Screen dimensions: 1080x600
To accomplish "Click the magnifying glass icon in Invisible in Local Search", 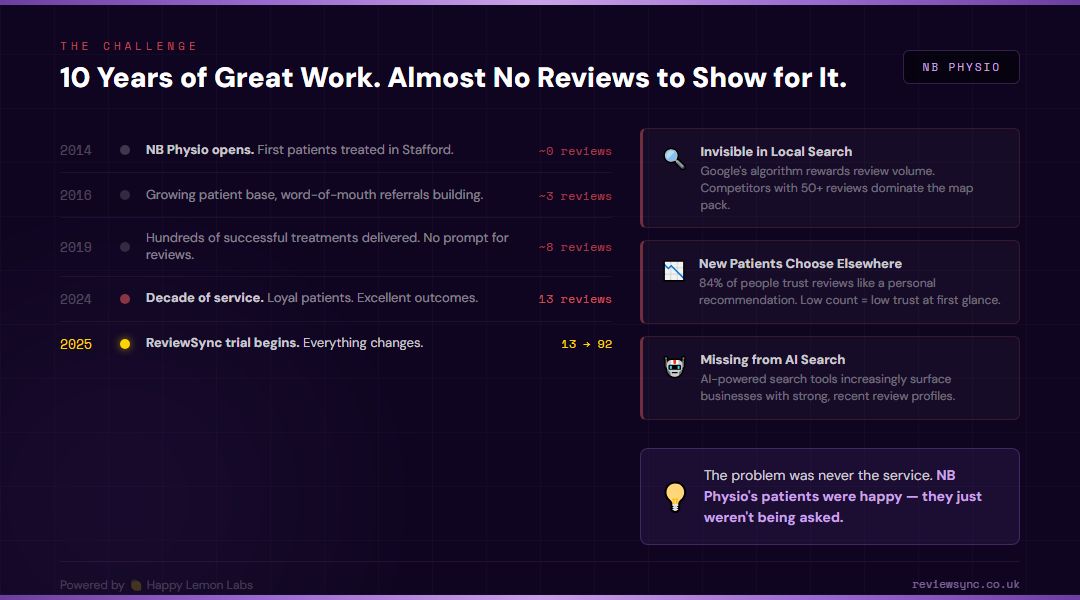I will coord(674,158).
